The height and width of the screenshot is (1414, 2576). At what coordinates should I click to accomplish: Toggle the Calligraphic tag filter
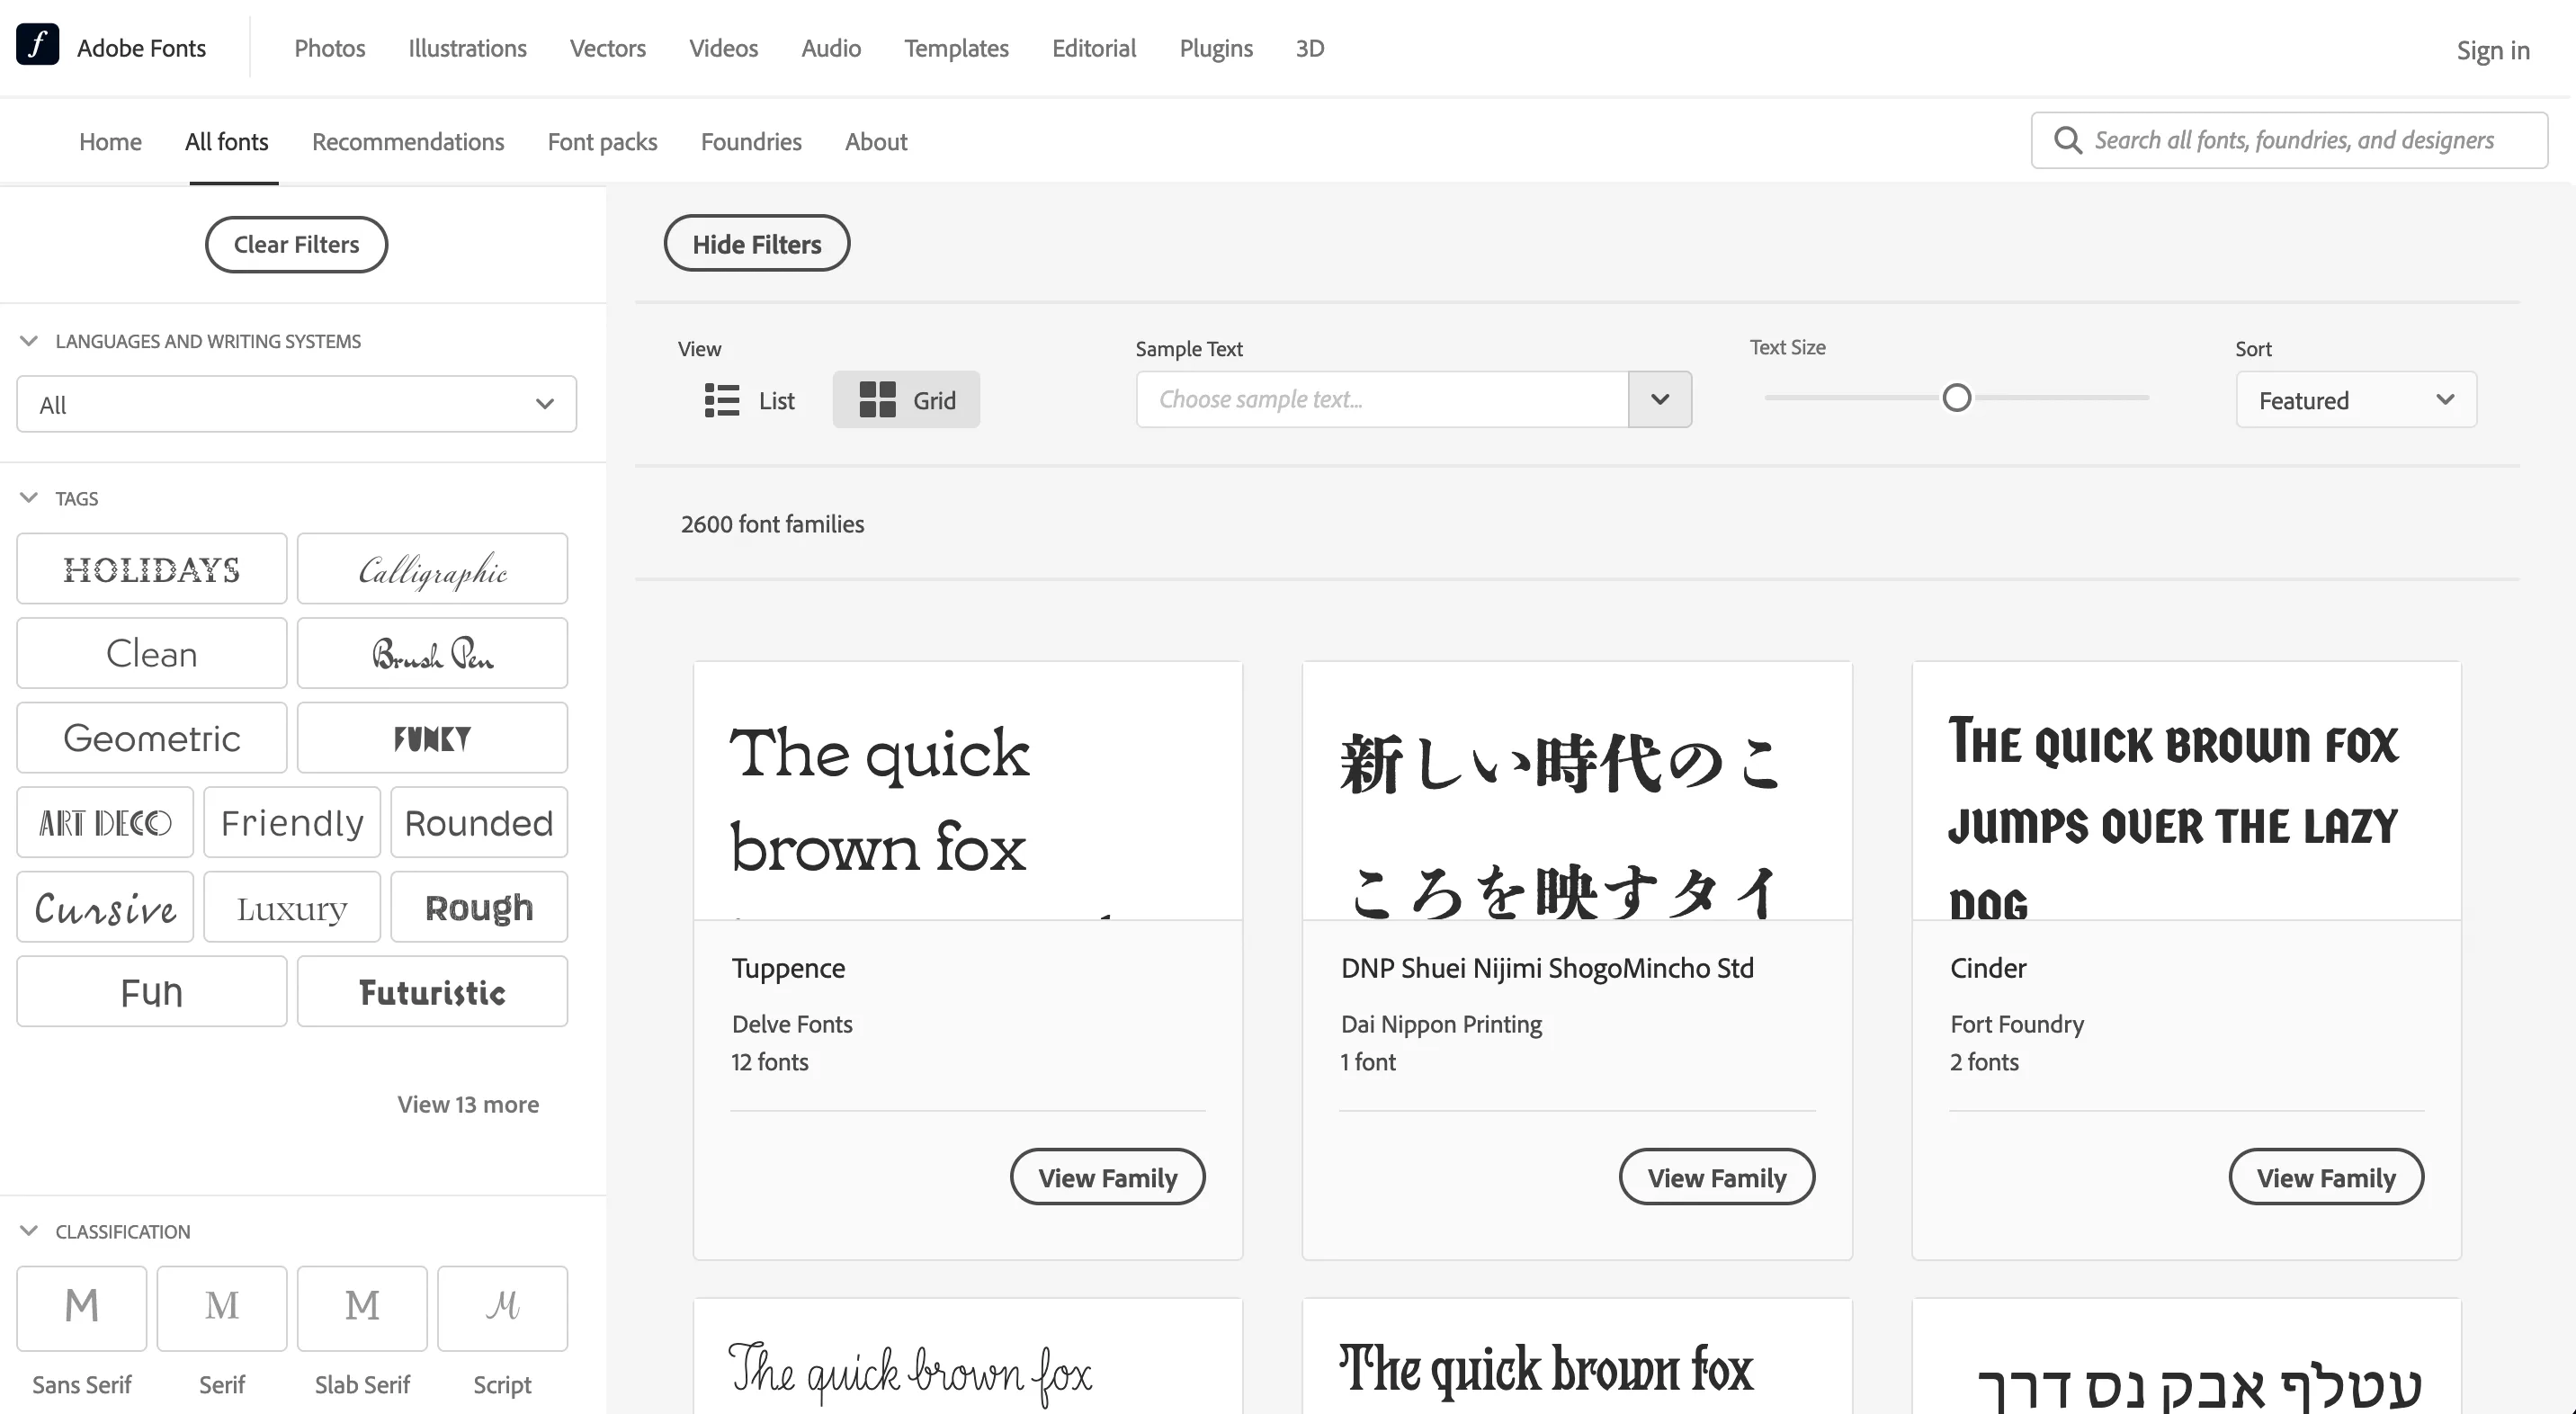(x=432, y=569)
